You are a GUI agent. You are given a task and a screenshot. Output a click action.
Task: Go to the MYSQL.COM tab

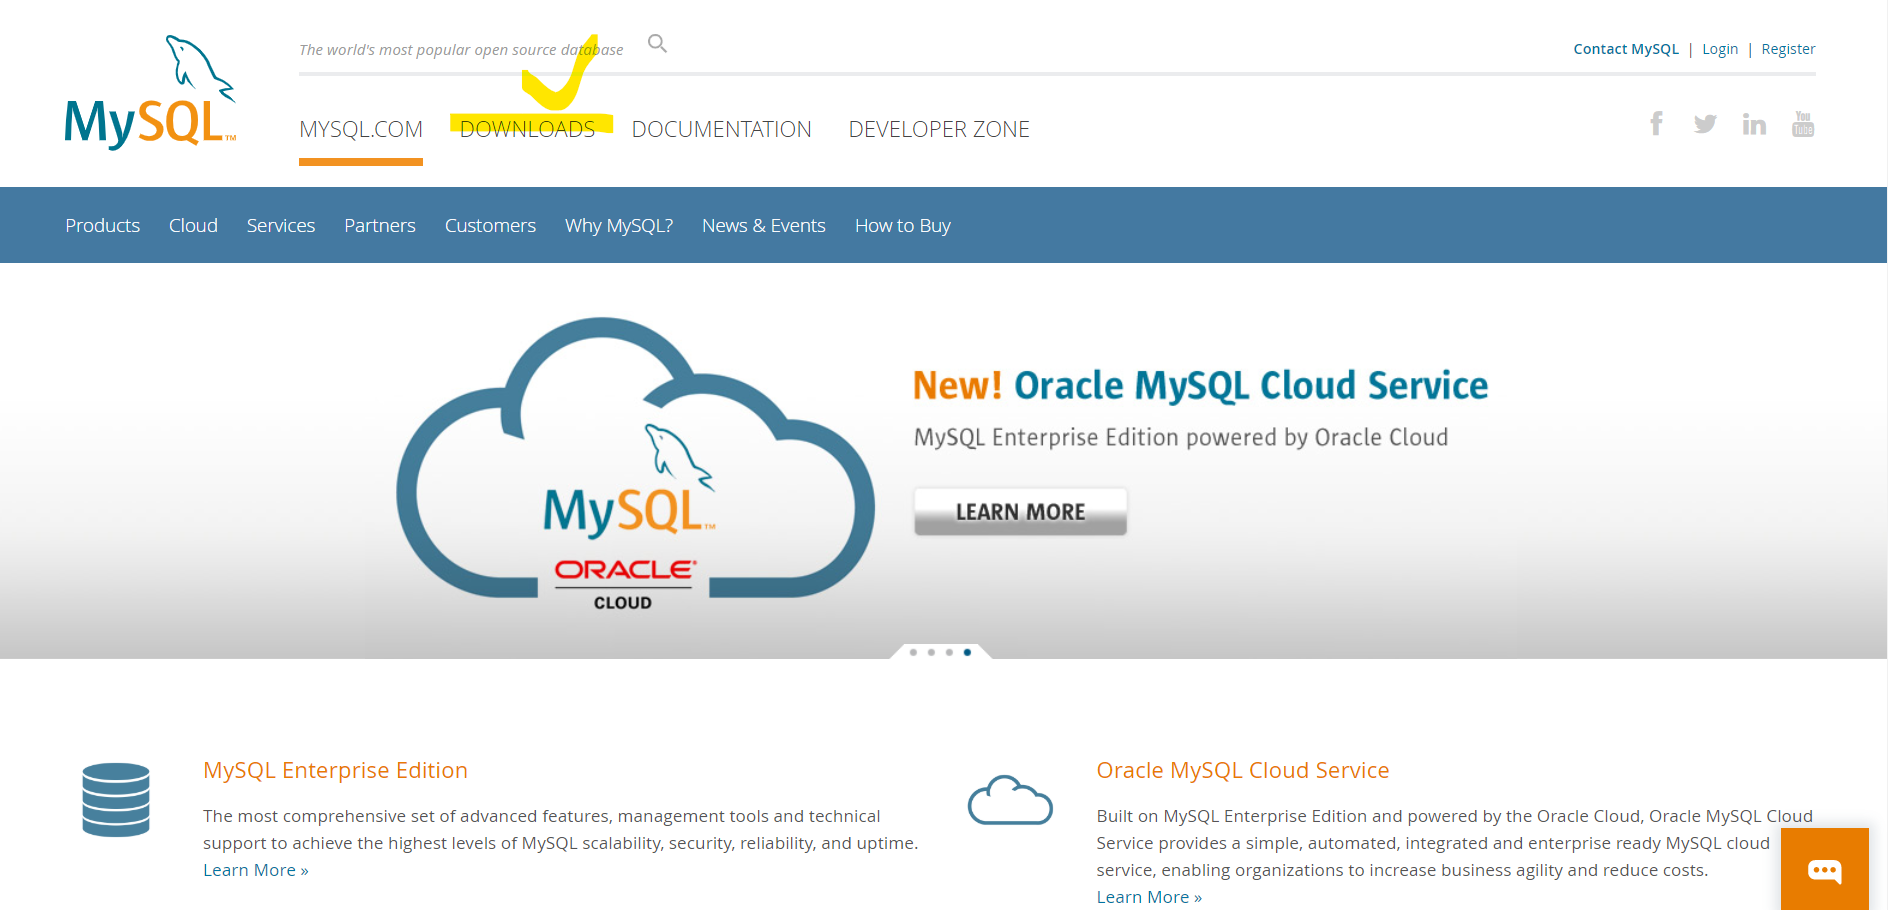click(x=361, y=129)
